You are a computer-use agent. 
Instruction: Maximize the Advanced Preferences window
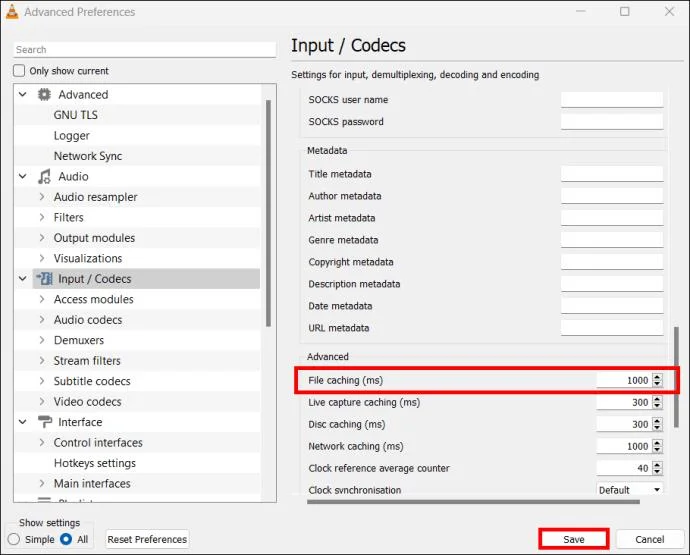pos(624,11)
